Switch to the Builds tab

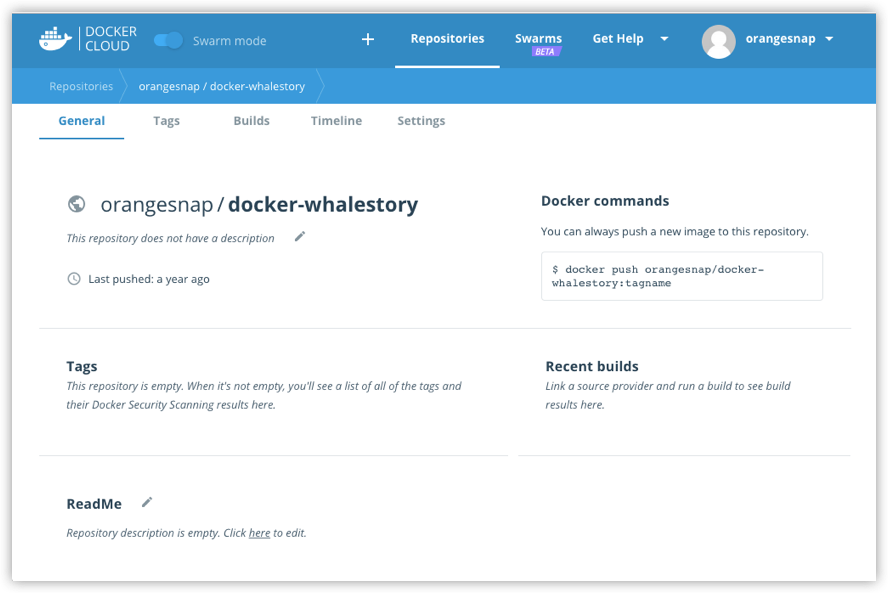click(251, 120)
